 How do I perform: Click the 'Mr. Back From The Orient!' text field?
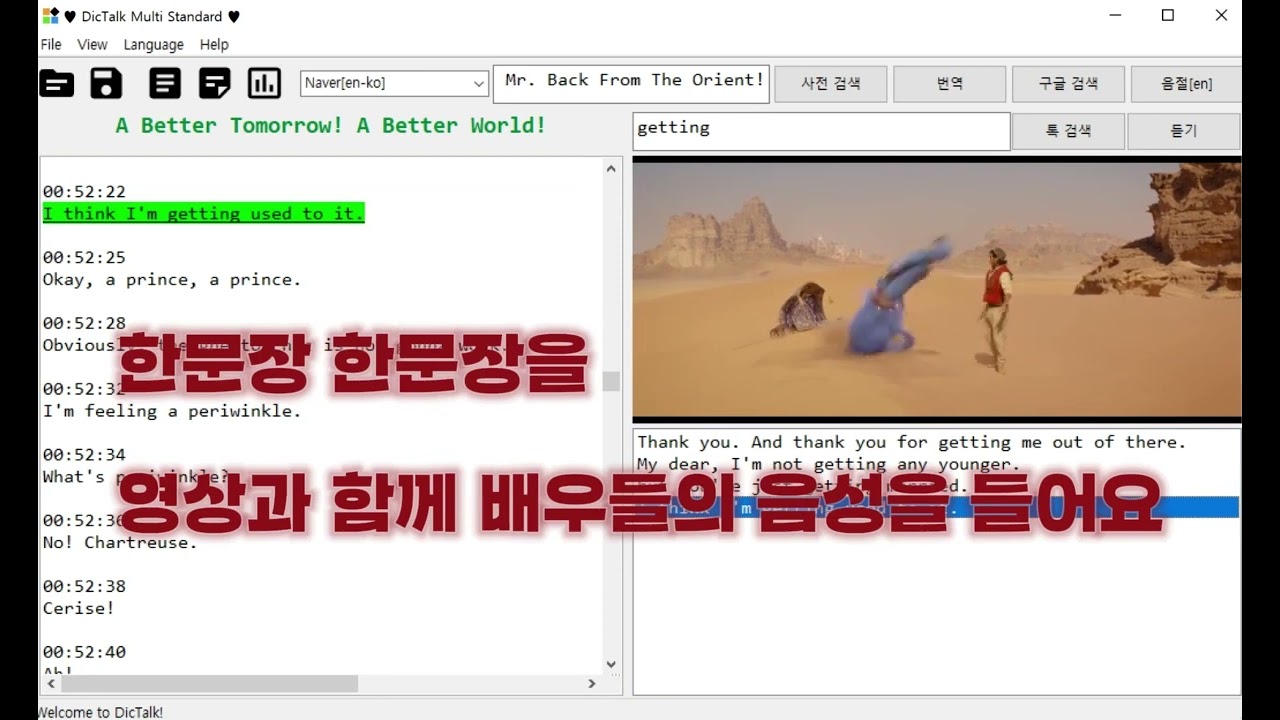click(631, 84)
